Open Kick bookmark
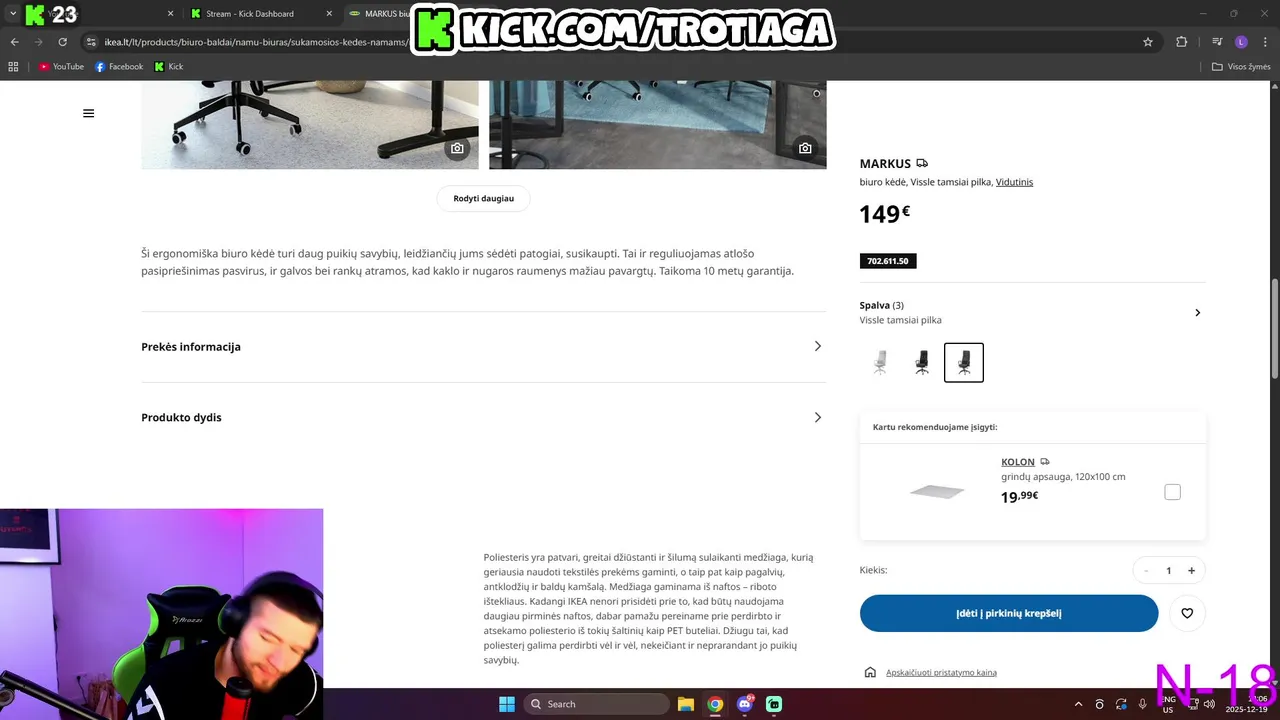 [169, 67]
